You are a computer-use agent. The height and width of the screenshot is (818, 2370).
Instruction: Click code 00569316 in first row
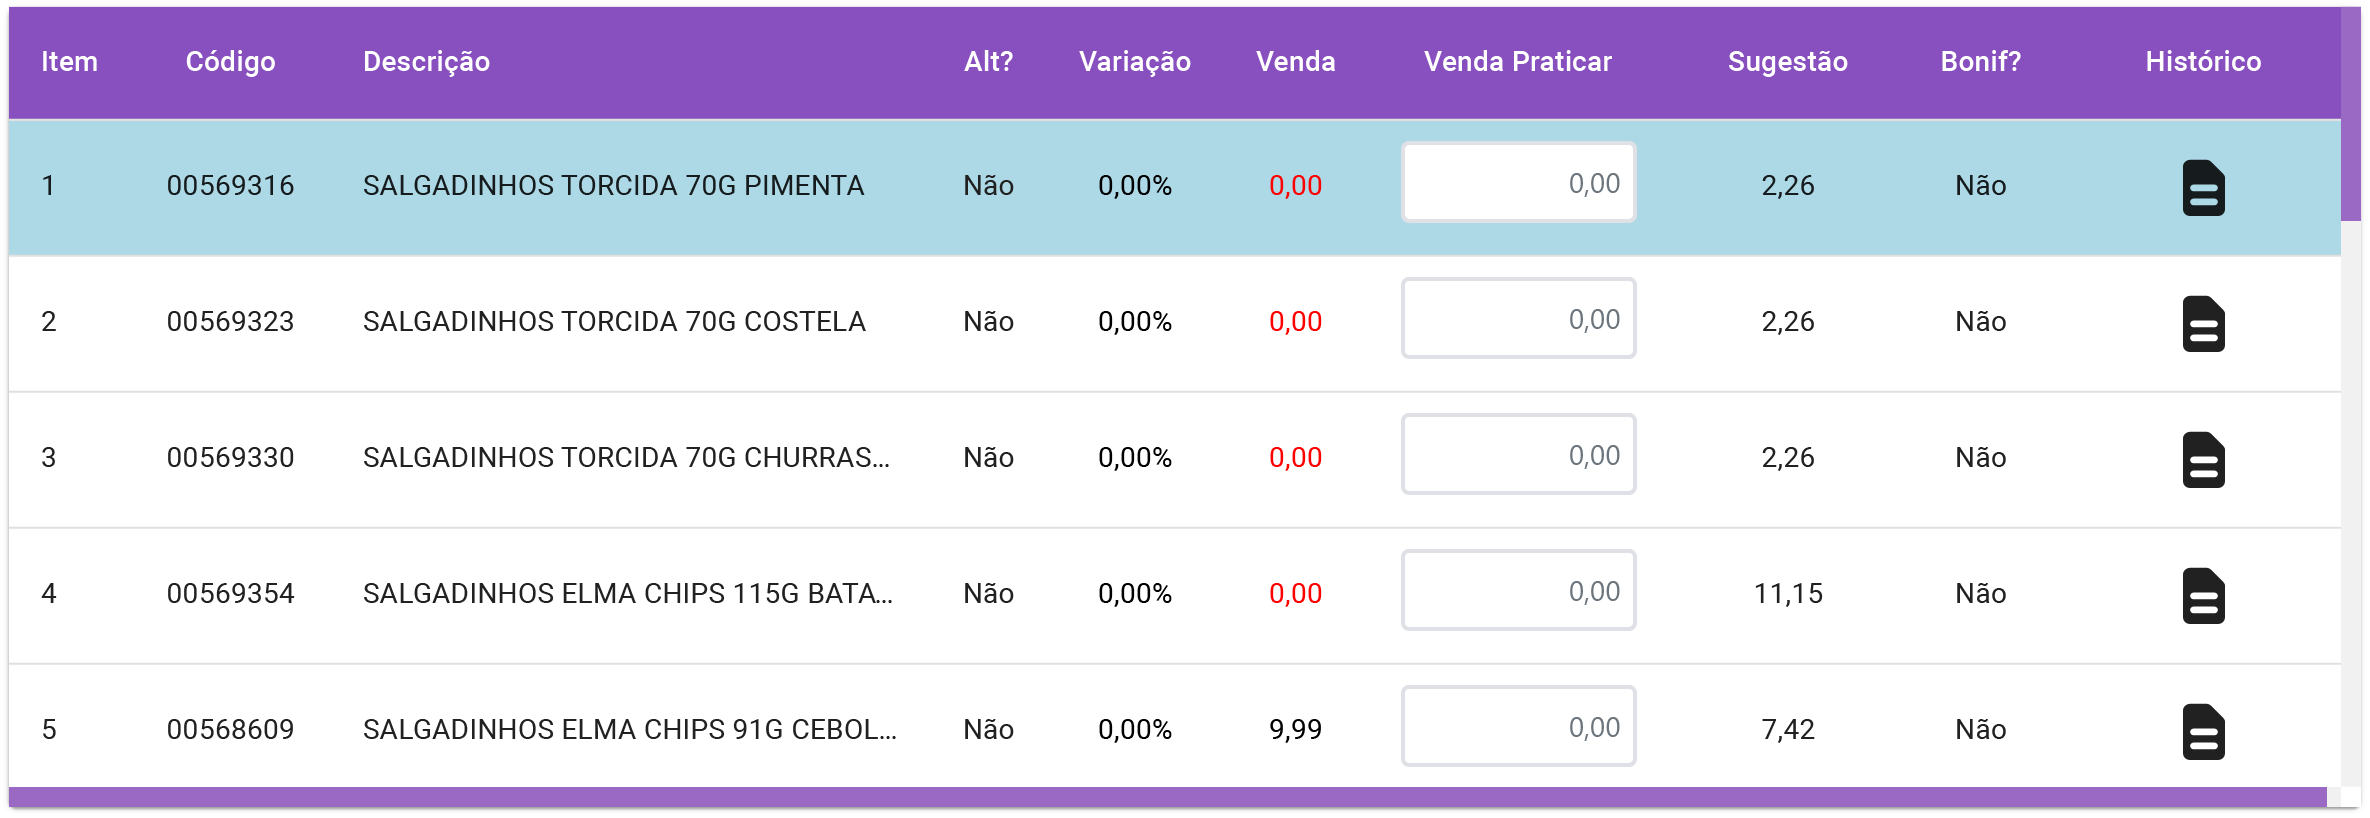tap(230, 186)
